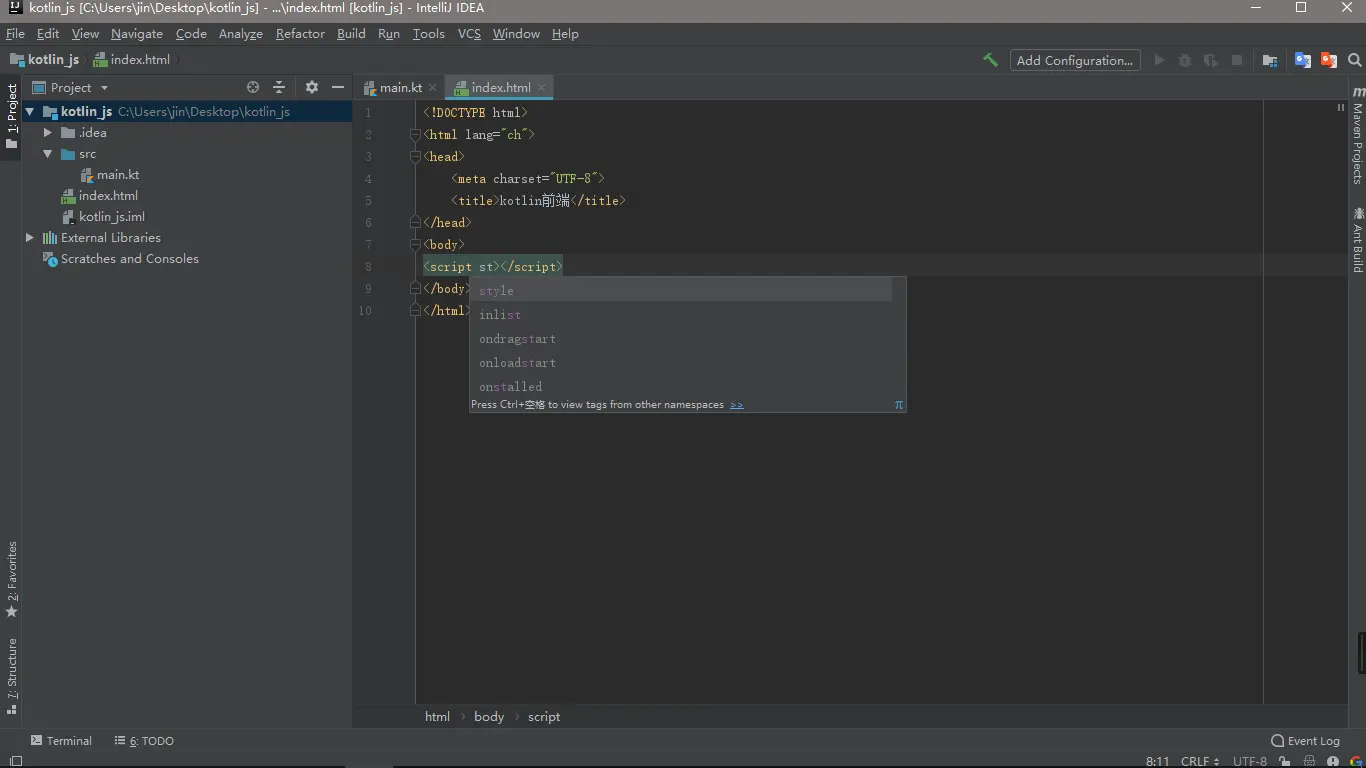
Task: Open the Navigate menu
Action: click(137, 34)
